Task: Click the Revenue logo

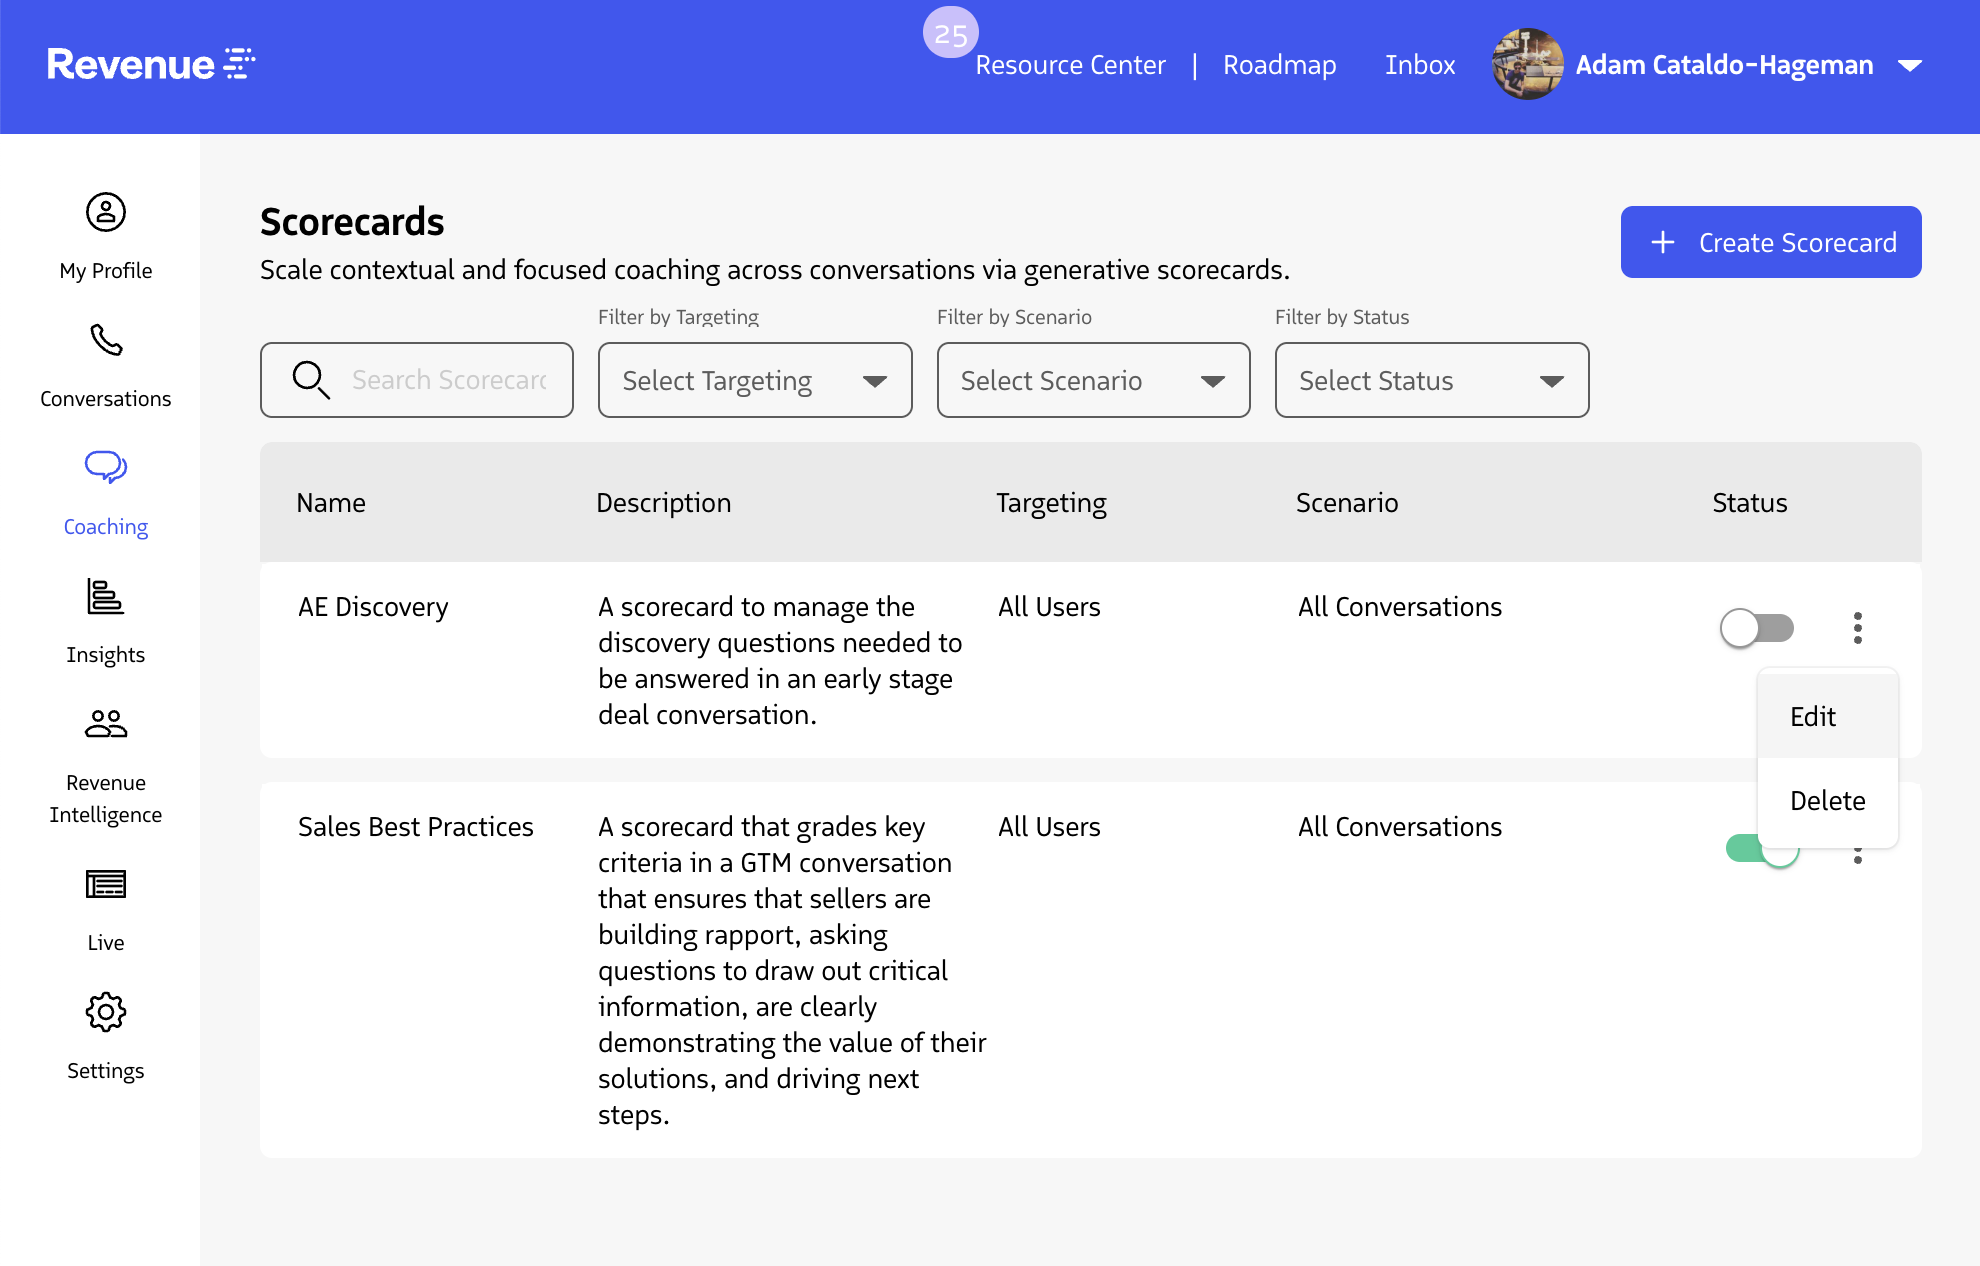Action: tap(150, 64)
